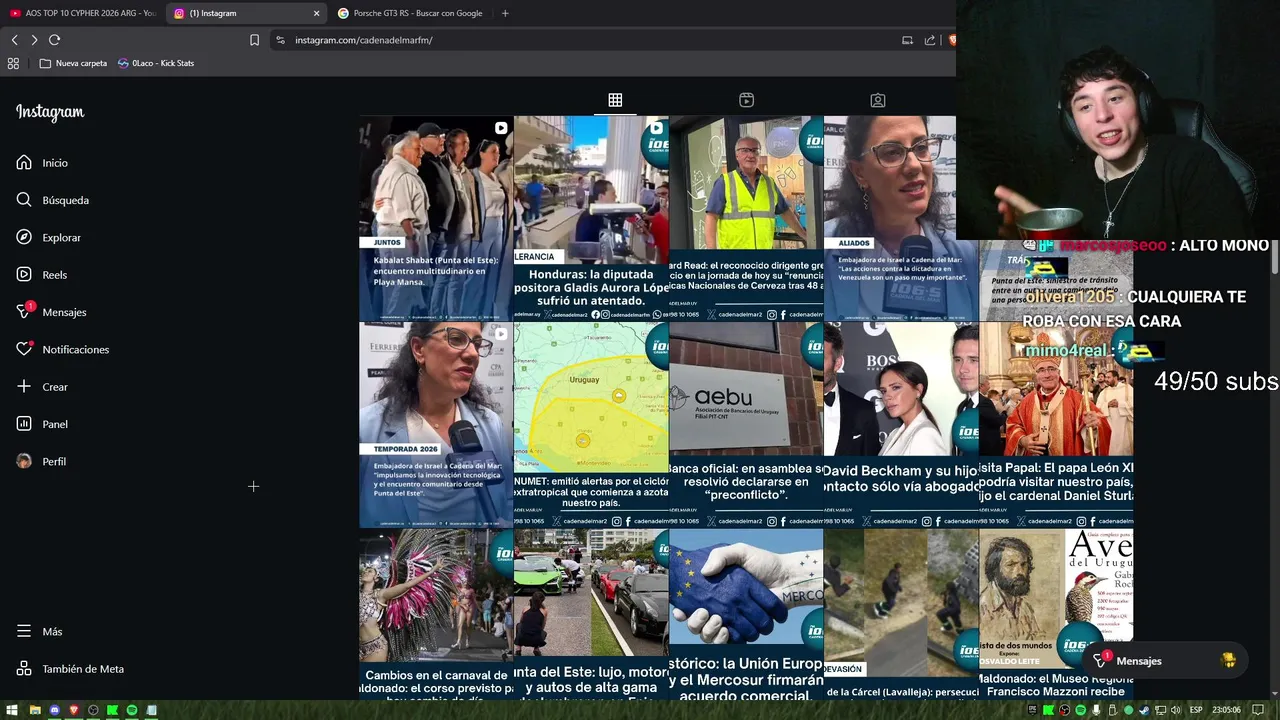Open the Honduras diputada Gladis Aurora López post
1280x720 pixels.
[x=591, y=218]
